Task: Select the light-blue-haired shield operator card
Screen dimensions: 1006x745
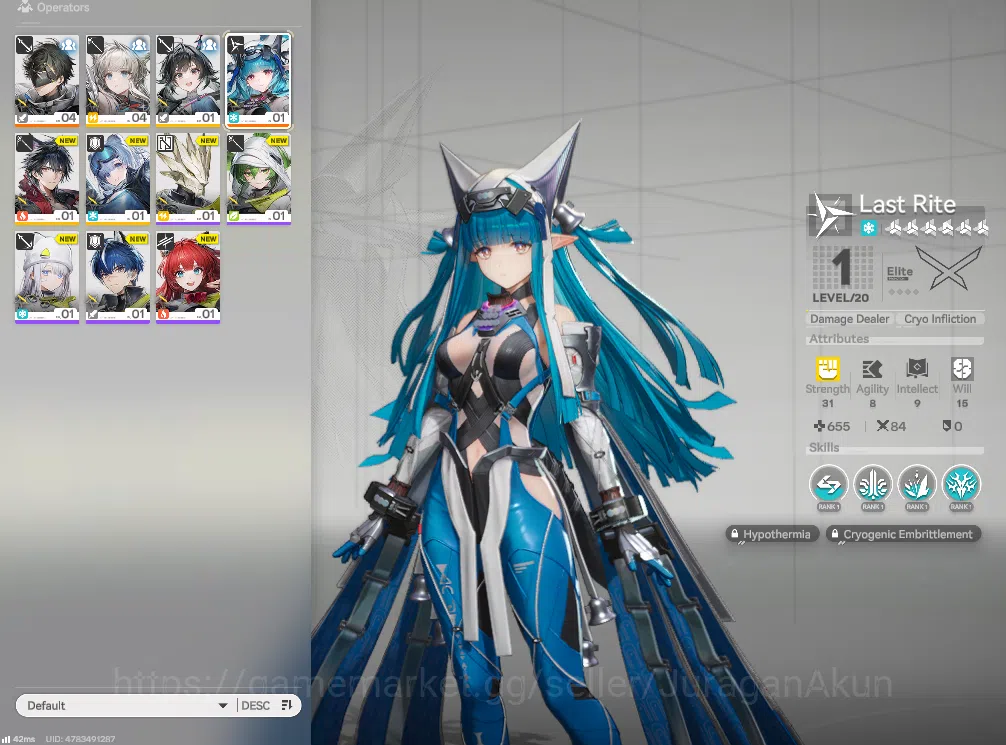Action: (x=117, y=179)
